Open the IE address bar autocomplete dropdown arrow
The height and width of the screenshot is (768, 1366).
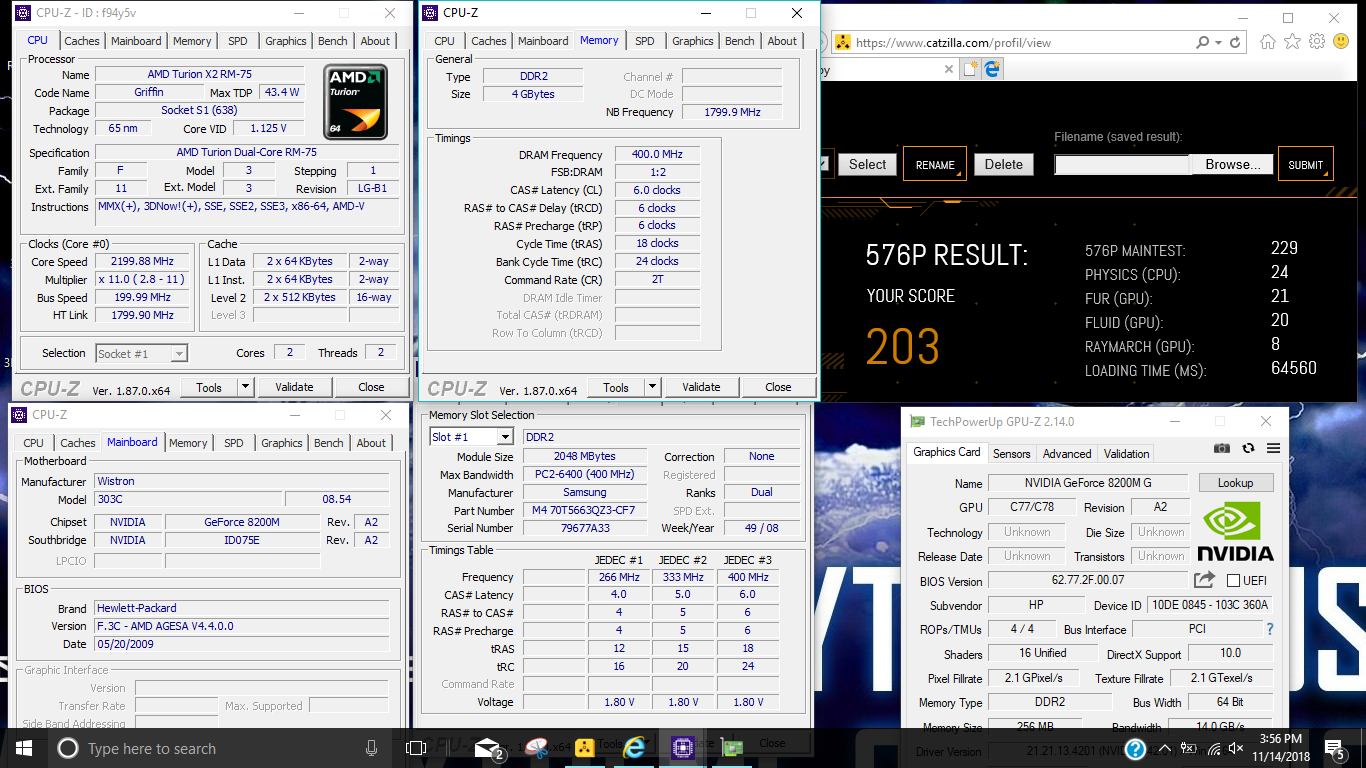(x=1218, y=43)
